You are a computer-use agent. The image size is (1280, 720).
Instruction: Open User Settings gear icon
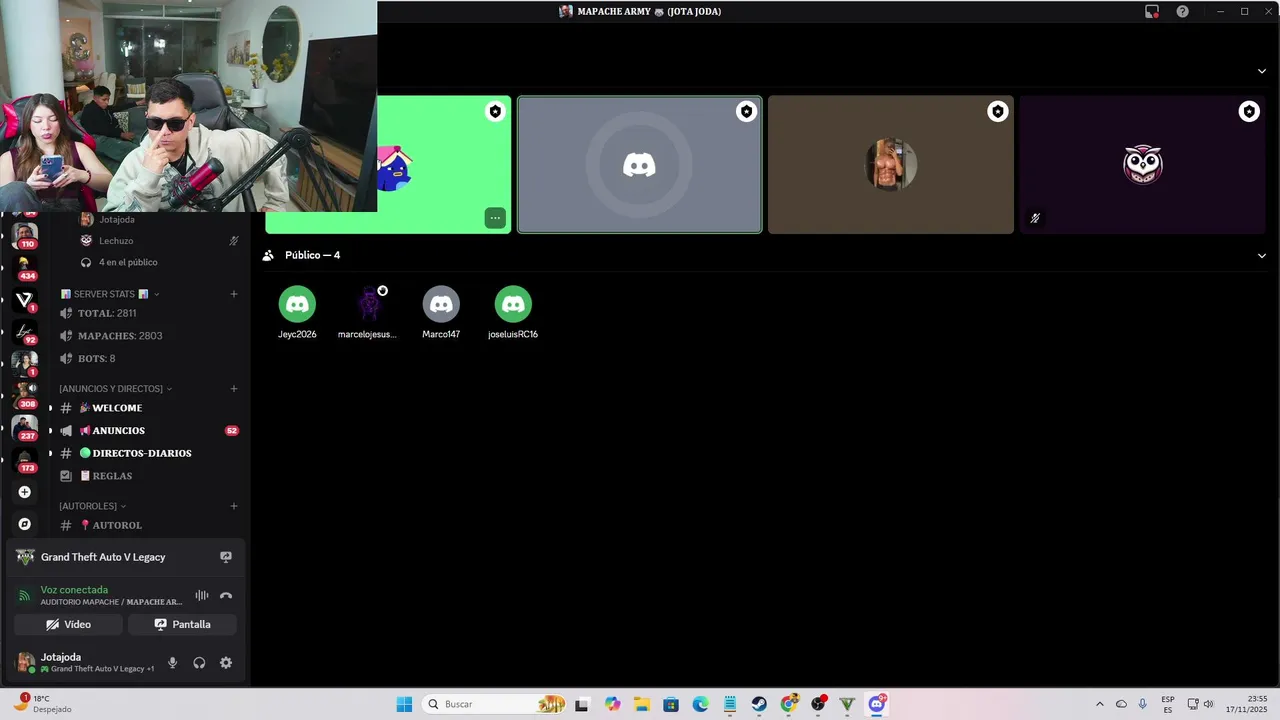pos(226,663)
